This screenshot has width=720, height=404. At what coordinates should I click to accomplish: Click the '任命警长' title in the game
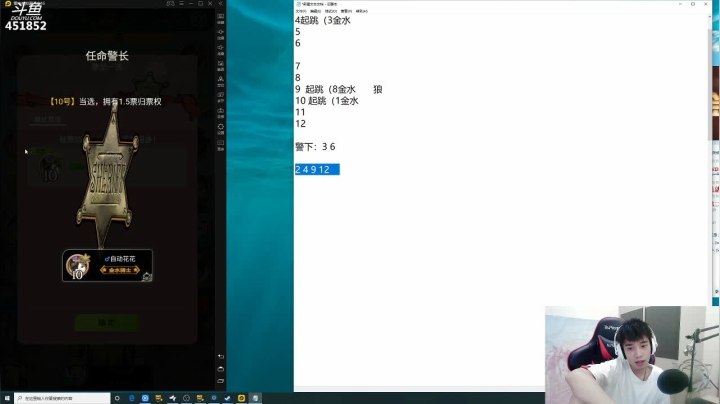coord(107,56)
